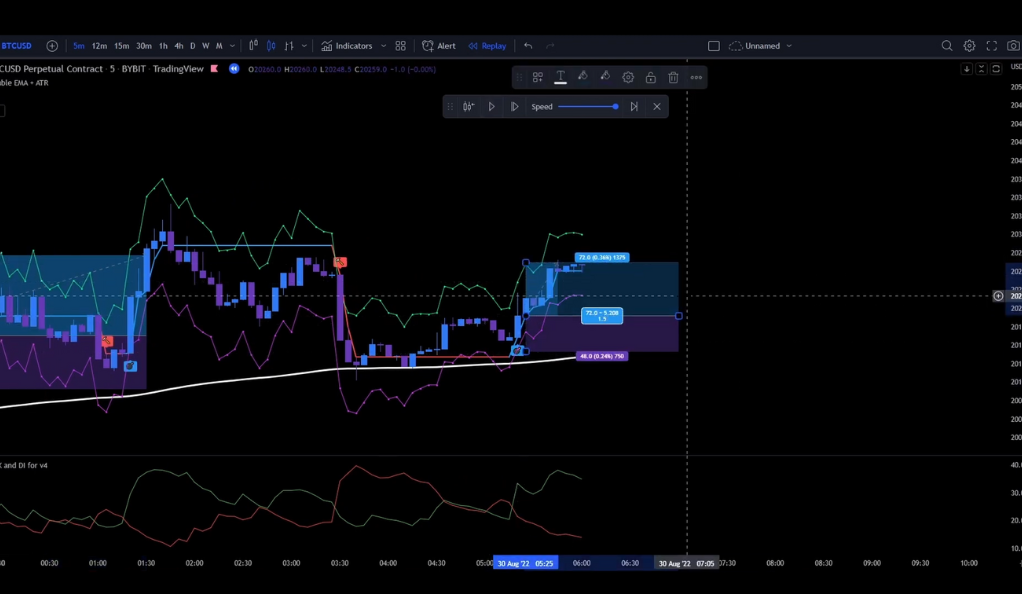Select the bars chart style icon
This screenshot has width=1022, height=594.
coord(289,46)
